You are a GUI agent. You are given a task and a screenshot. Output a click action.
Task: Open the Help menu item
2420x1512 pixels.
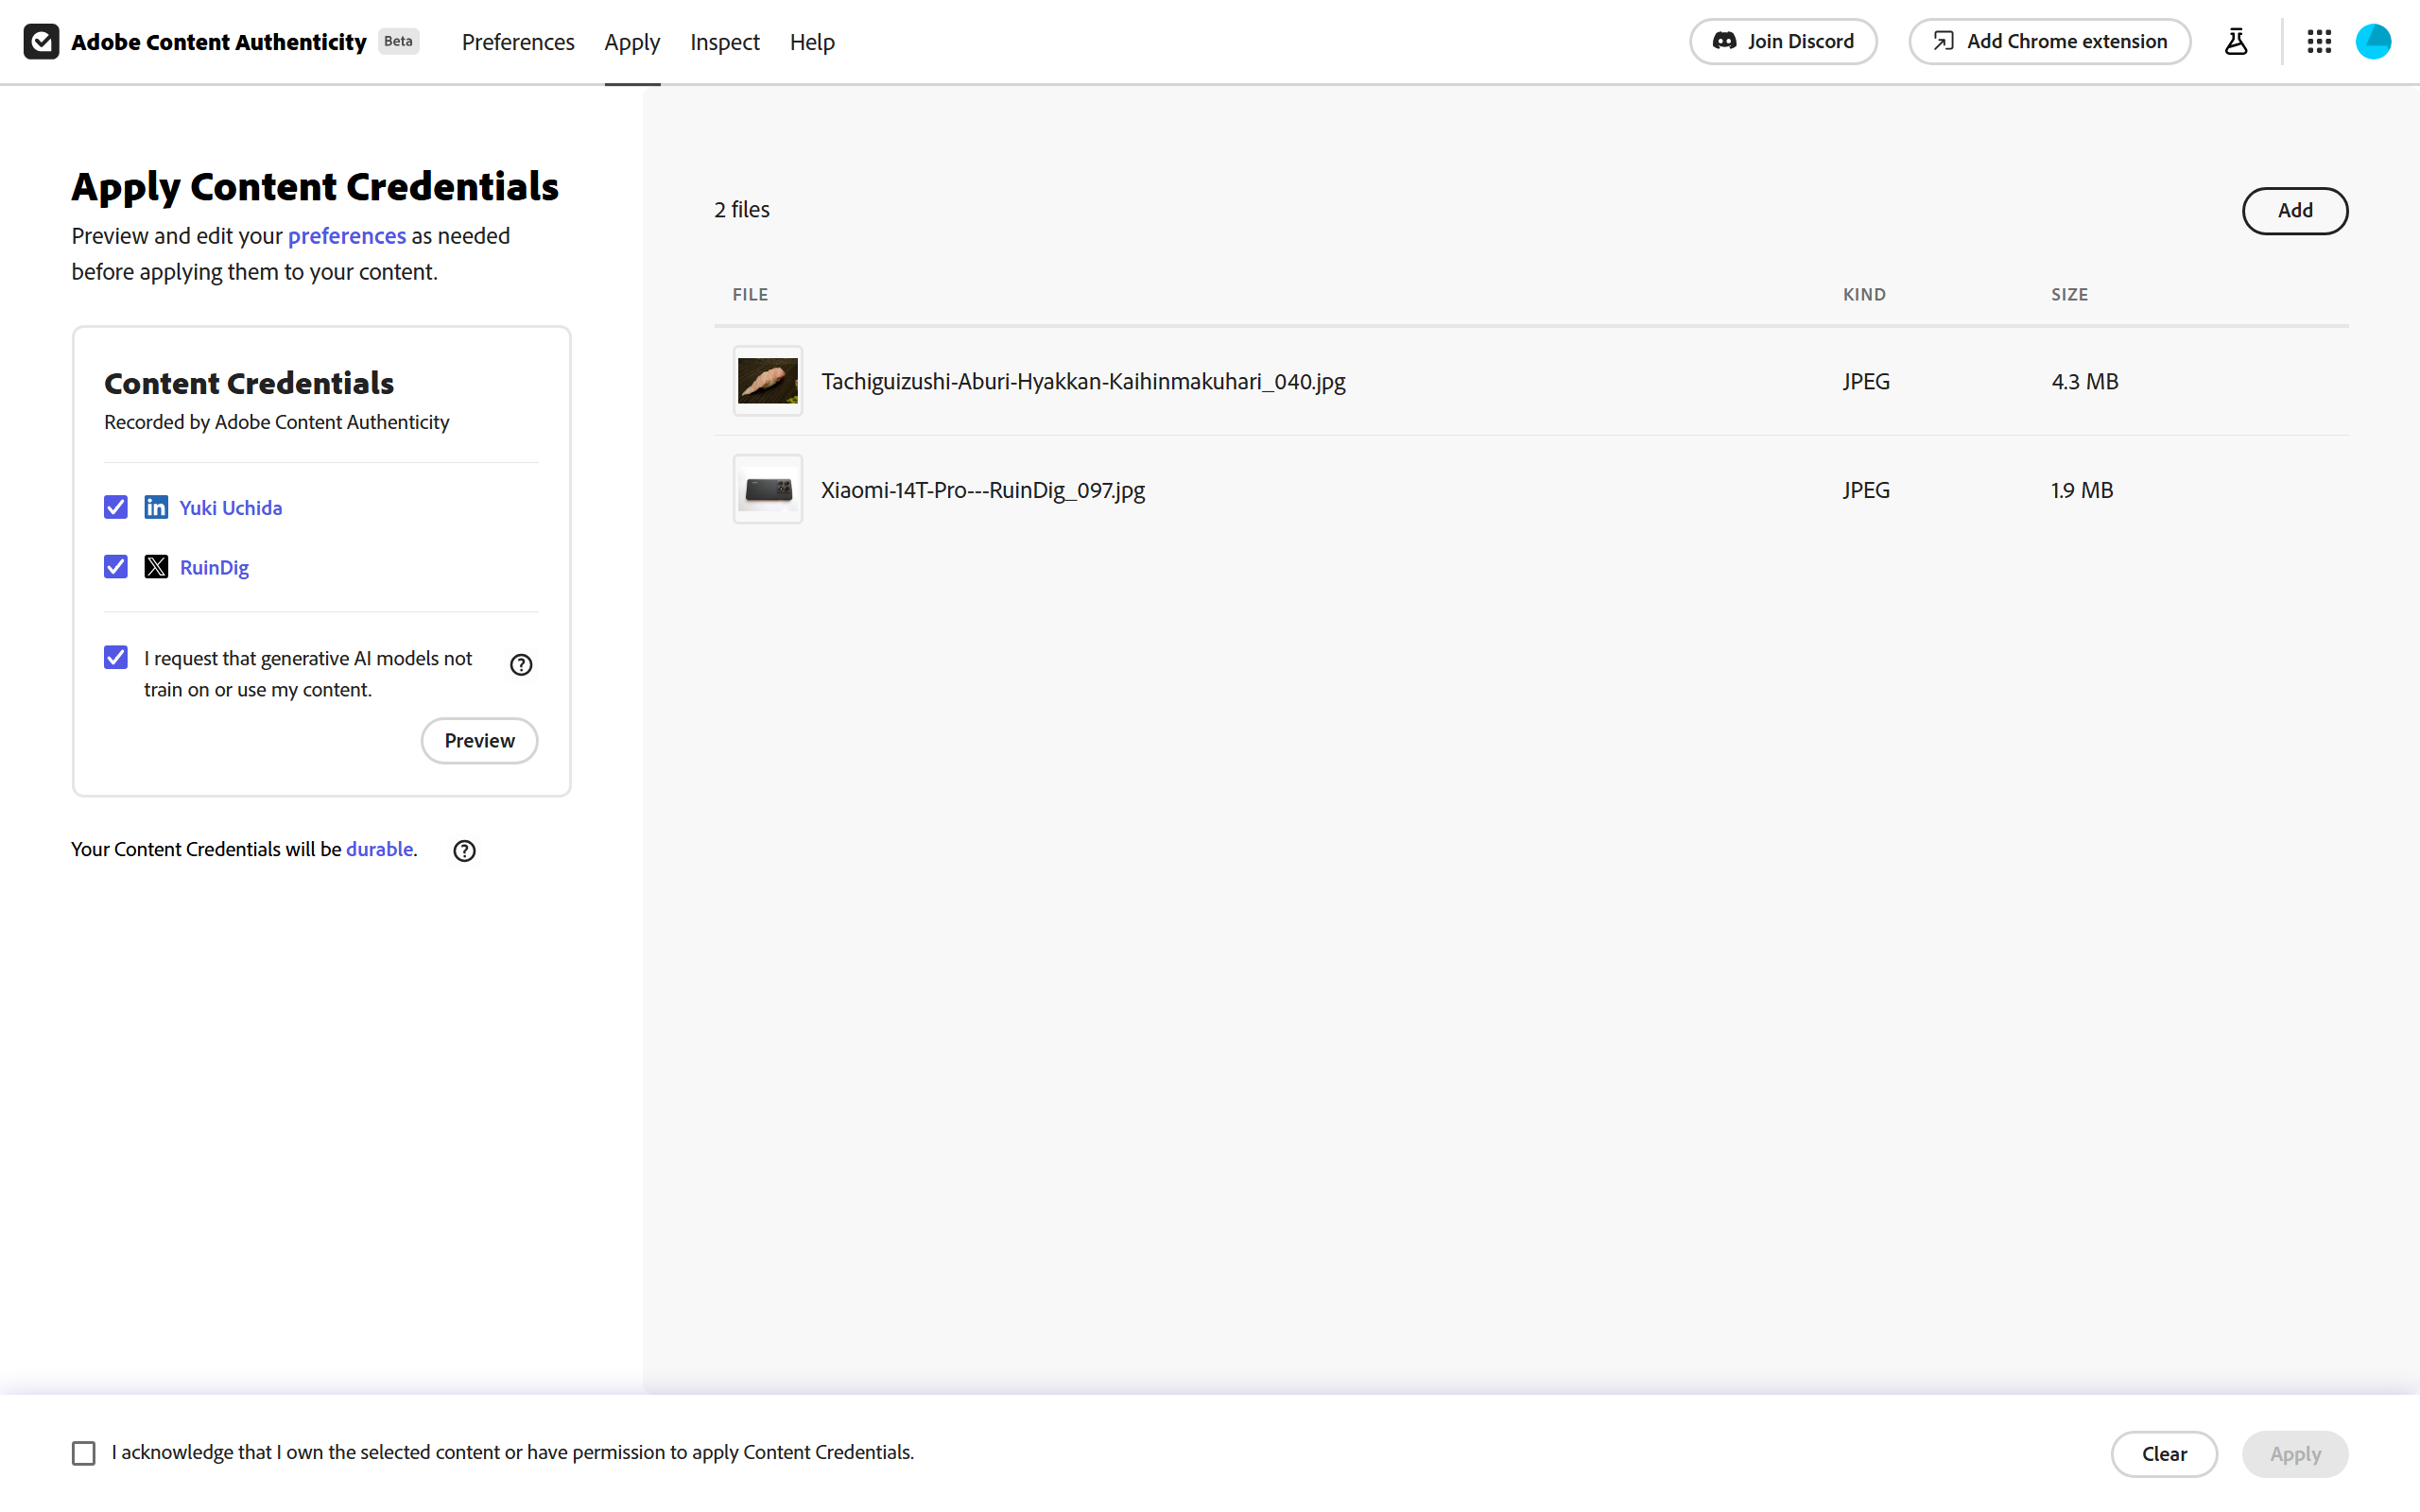[812, 42]
